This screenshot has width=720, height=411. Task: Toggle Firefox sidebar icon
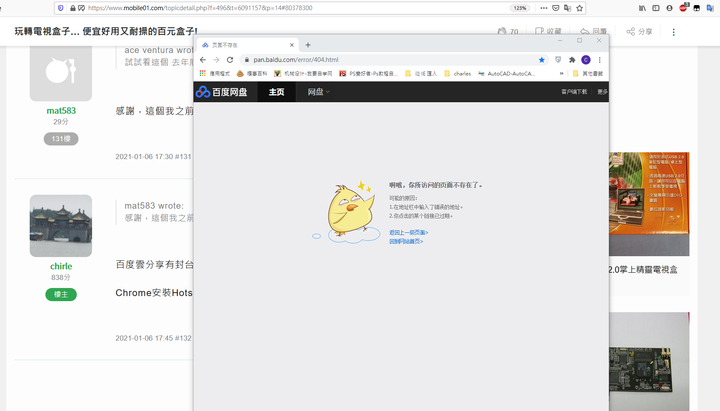tap(656, 8)
